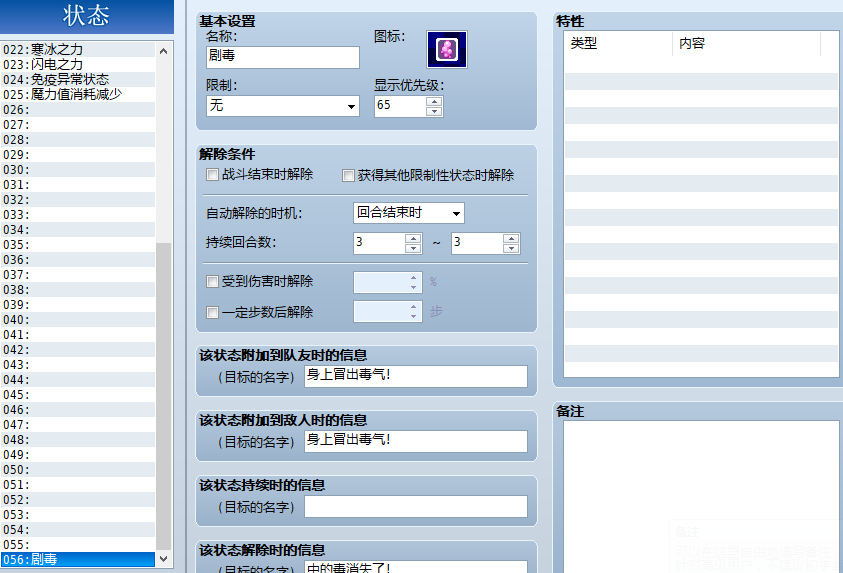Click the 显示优先级 field showing 65
This screenshot has height=573, width=843.
point(401,106)
